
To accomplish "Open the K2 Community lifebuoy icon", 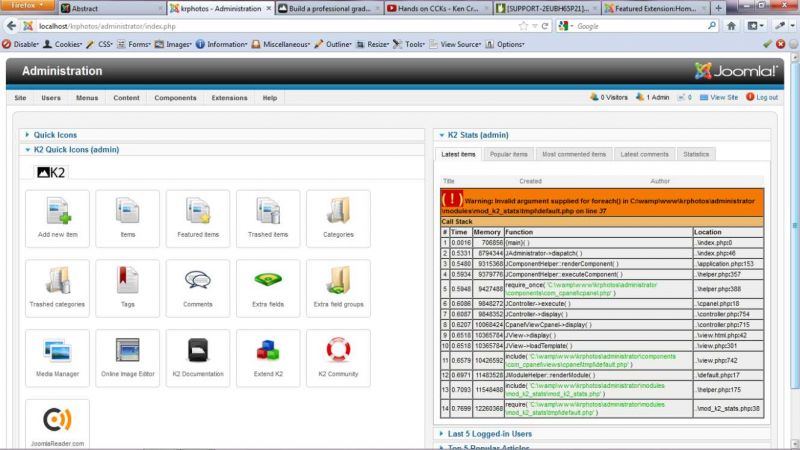I will click(338, 358).
